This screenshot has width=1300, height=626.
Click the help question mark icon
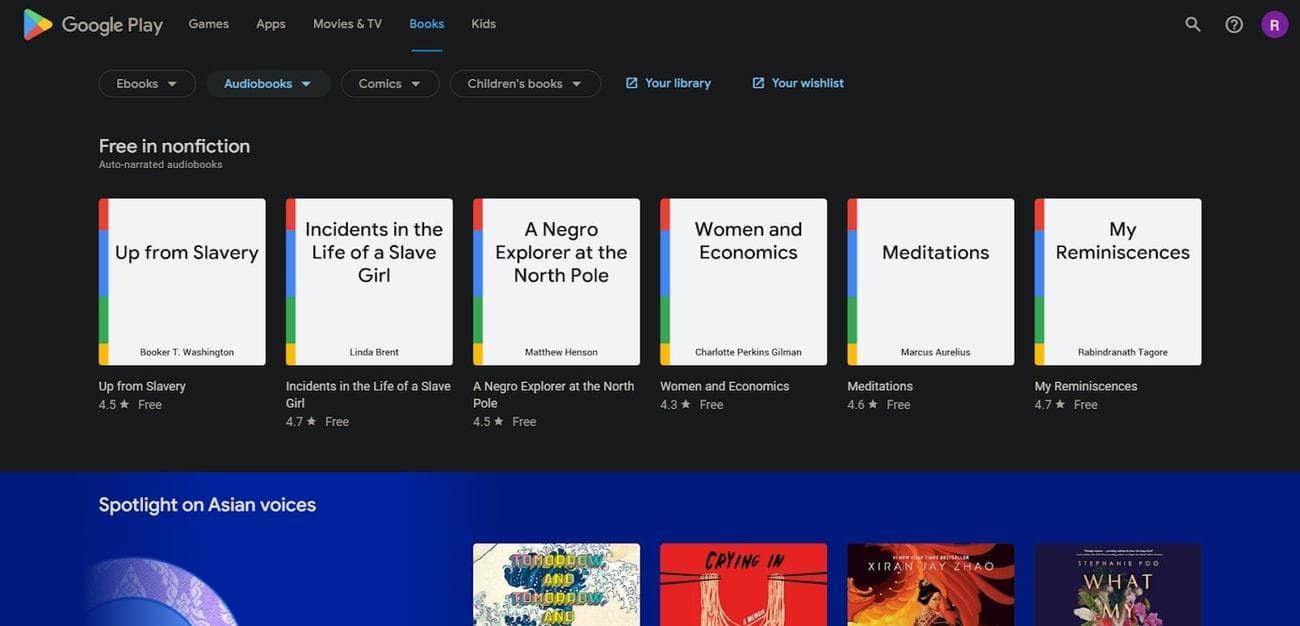click(1234, 24)
